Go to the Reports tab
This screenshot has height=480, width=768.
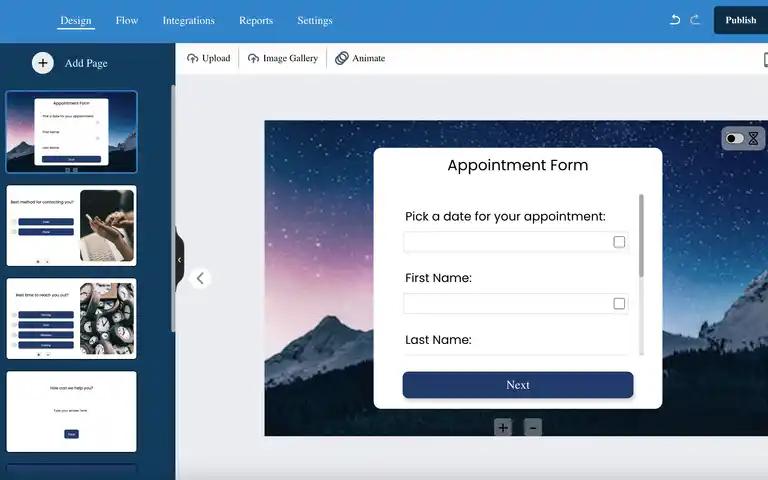(x=256, y=21)
